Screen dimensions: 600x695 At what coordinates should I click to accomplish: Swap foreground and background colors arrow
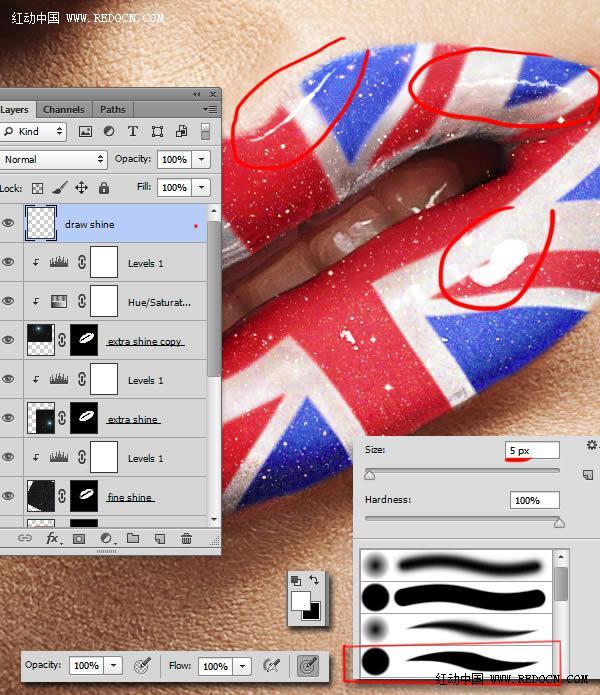click(313, 579)
